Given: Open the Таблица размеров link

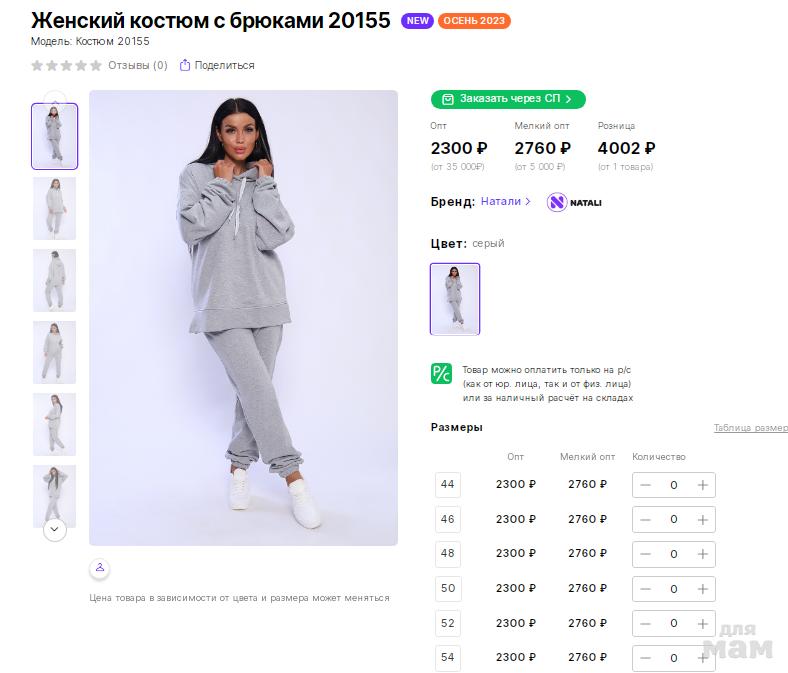Looking at the screenshot, I should (x=750, y=428).
